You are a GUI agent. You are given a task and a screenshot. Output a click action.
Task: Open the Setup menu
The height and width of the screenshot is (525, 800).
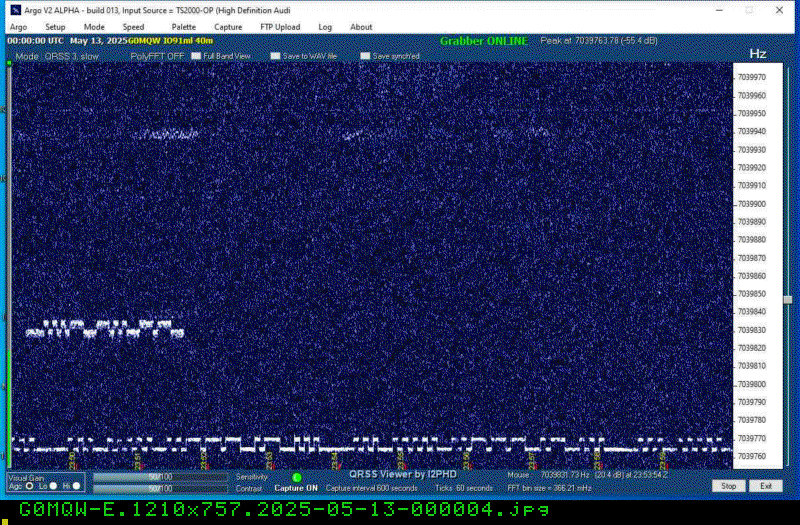point(55,27)
